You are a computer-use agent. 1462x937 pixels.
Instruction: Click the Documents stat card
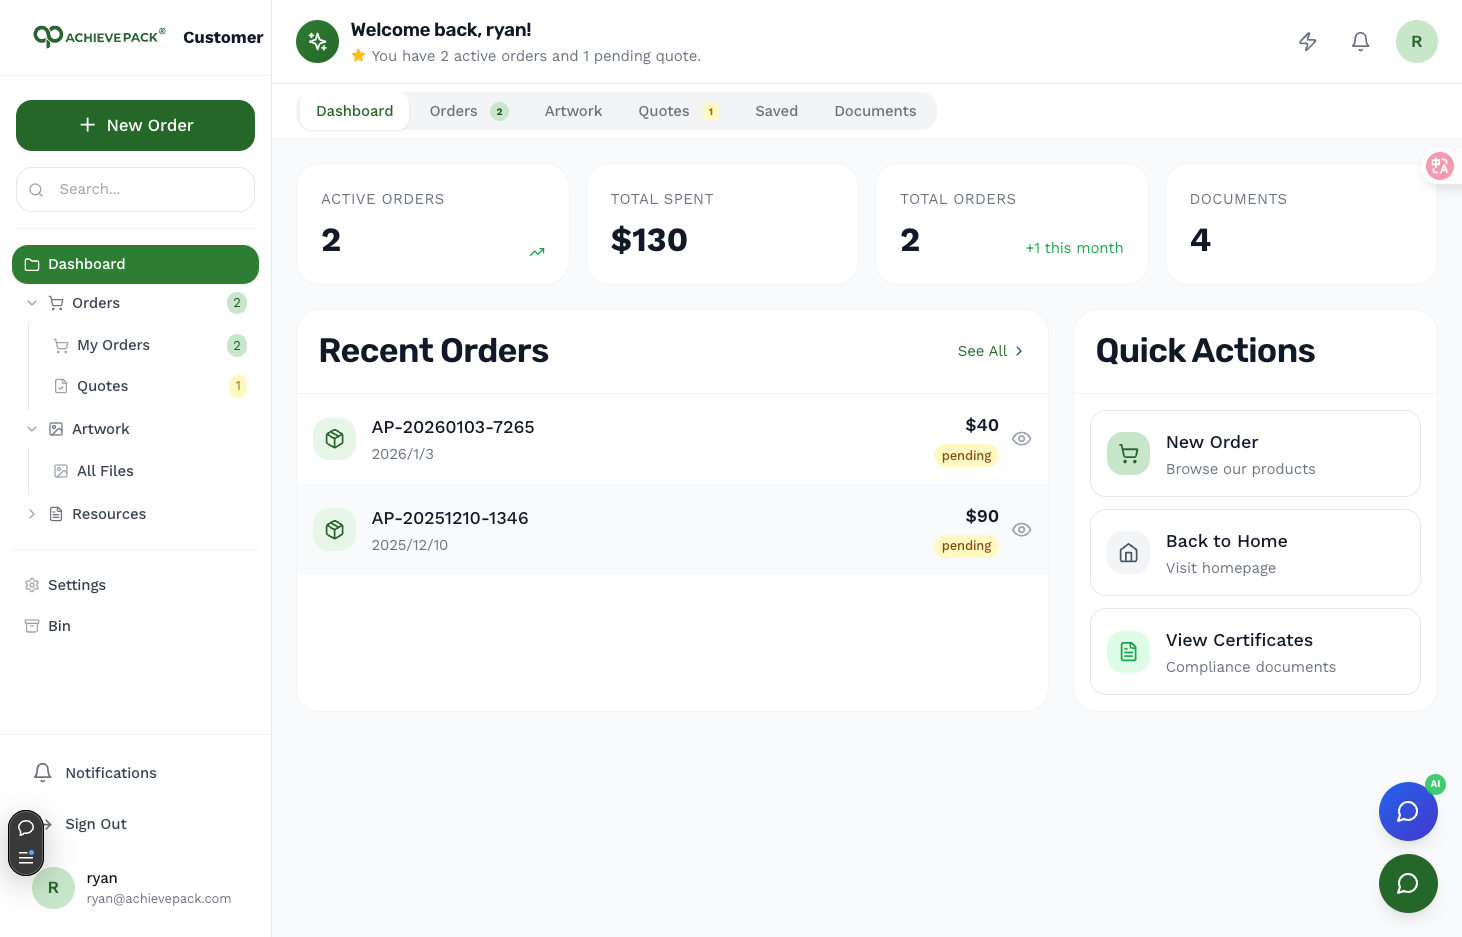click(1301, 224)
